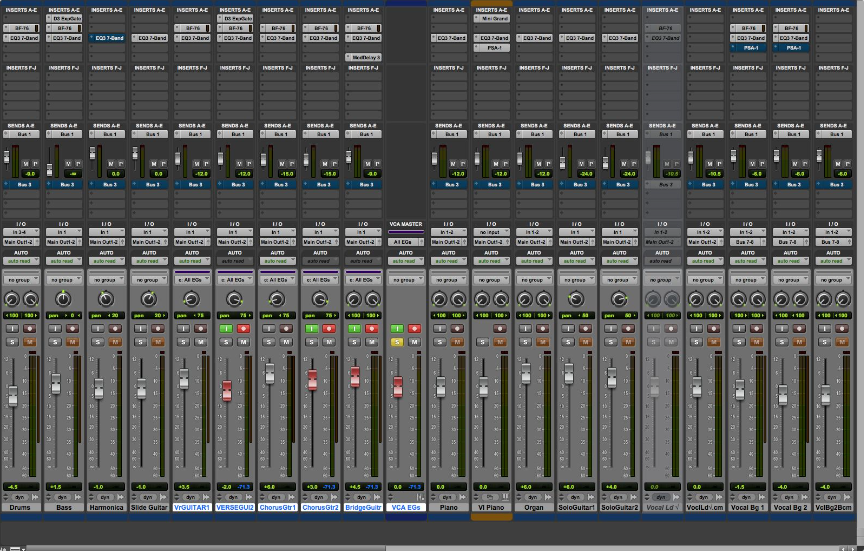This screenshot has height=551, width=864.
Task: Open the ModDelay insert on BridgeGuitr
Action: click(363, 57)
